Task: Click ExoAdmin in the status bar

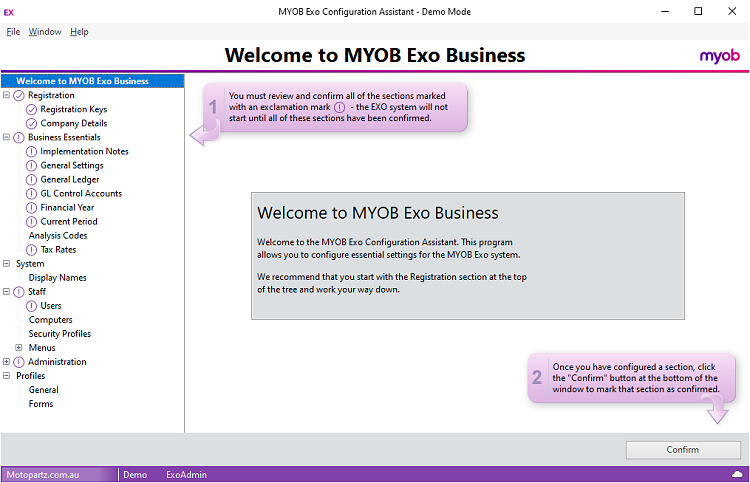Action: click(186, 474)
